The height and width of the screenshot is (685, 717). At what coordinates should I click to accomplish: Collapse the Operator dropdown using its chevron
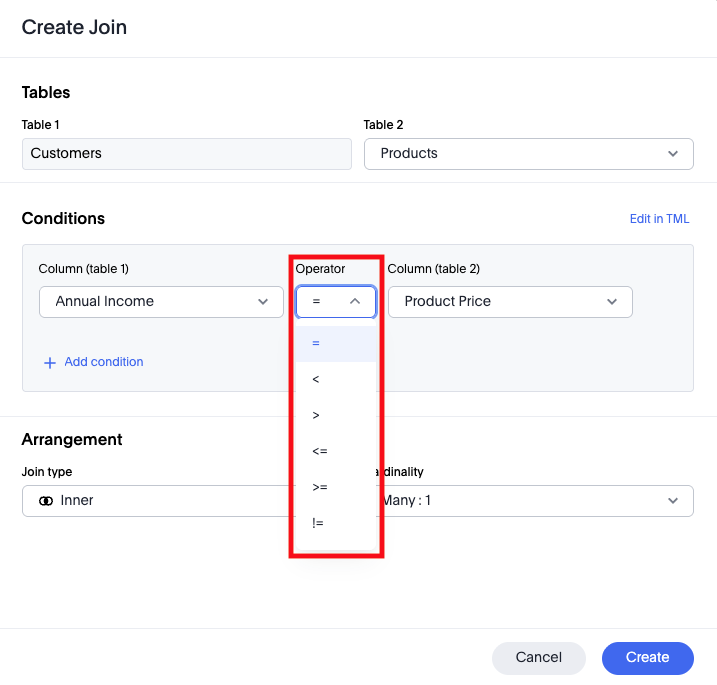[355, 301]
